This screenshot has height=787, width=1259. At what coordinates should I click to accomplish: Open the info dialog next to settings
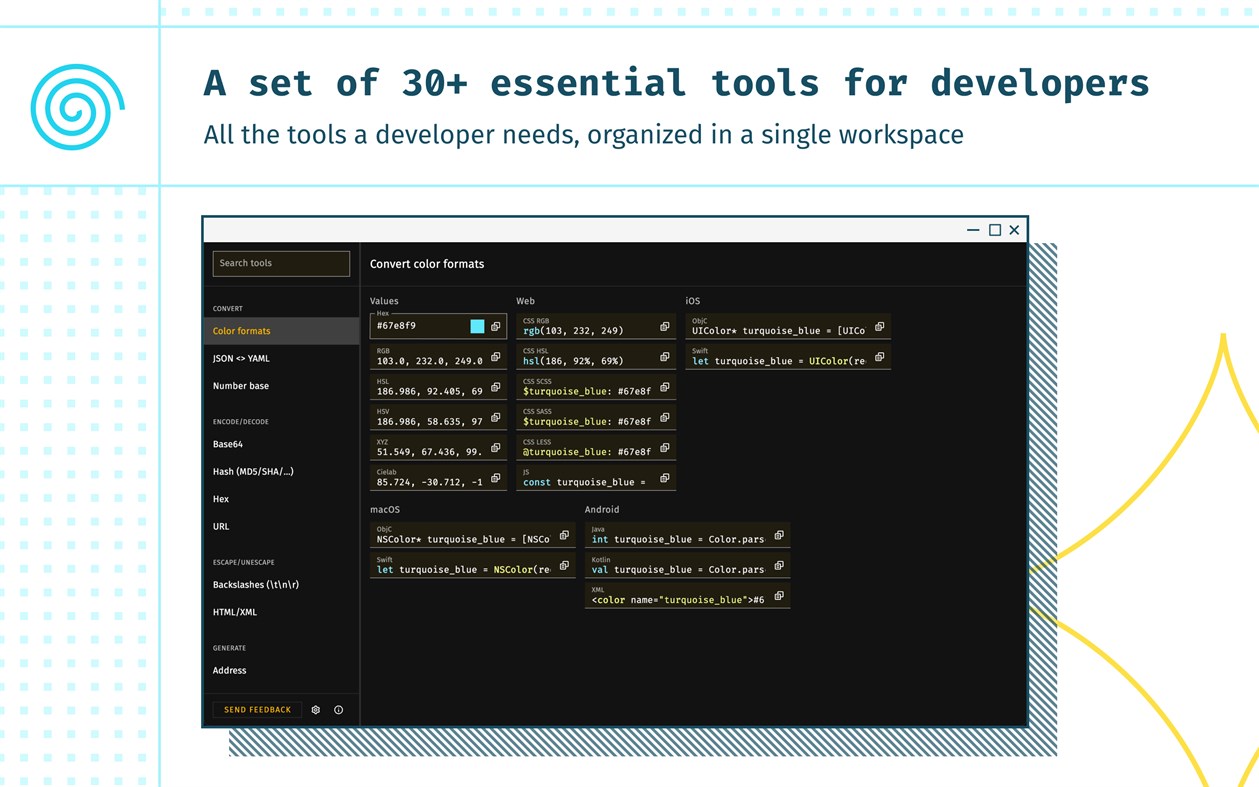click(338, 709)
